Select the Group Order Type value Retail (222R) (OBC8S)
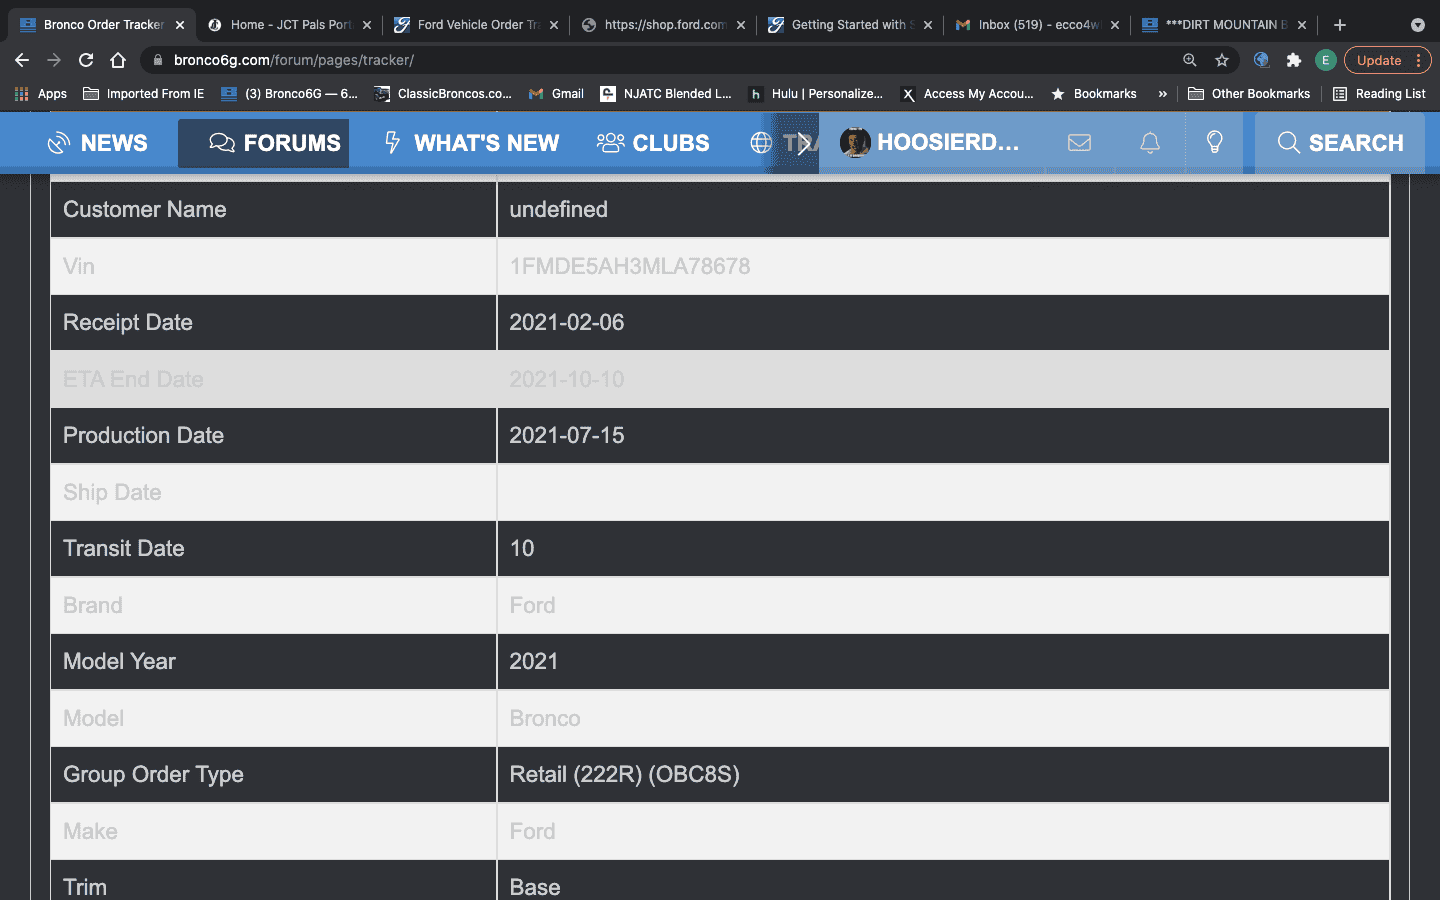Screen dimensions: 1440x900 pos(625,774)
